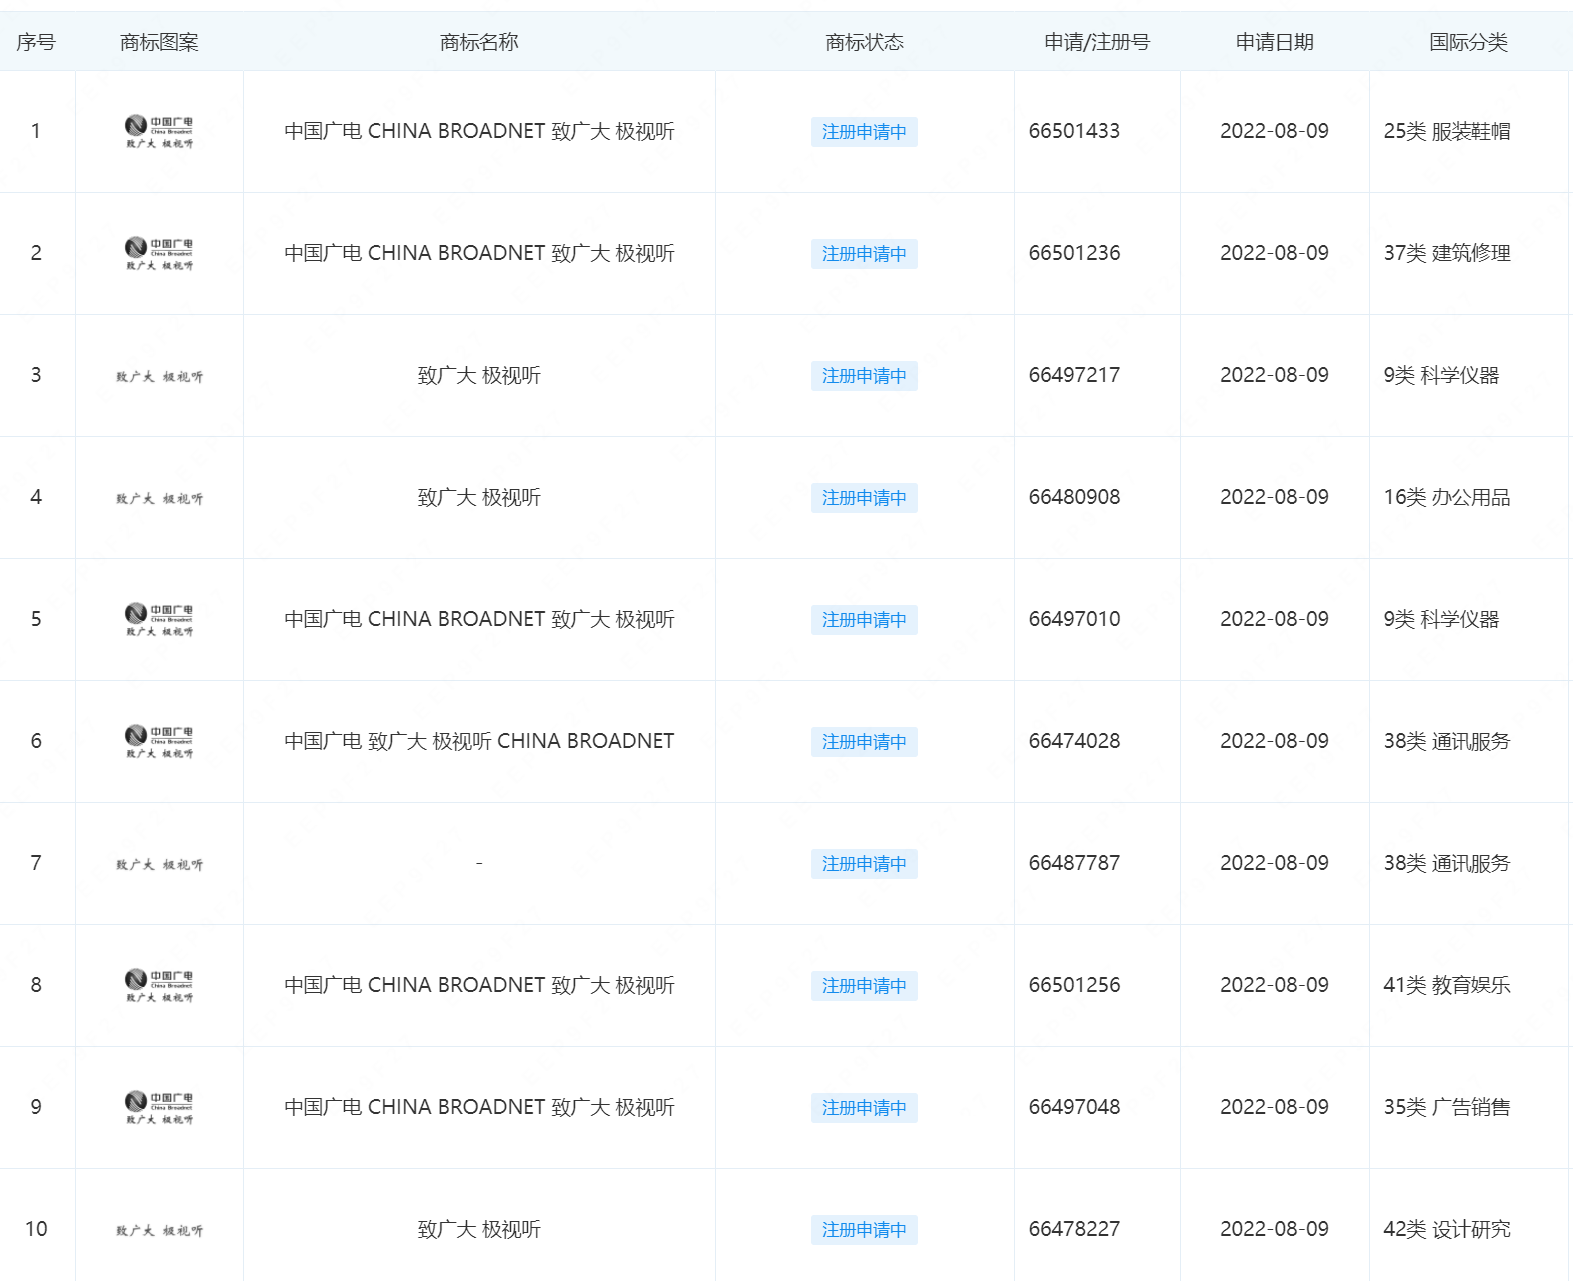
Task: Click class 16类 办公用品
Action: coord(1447,497)
